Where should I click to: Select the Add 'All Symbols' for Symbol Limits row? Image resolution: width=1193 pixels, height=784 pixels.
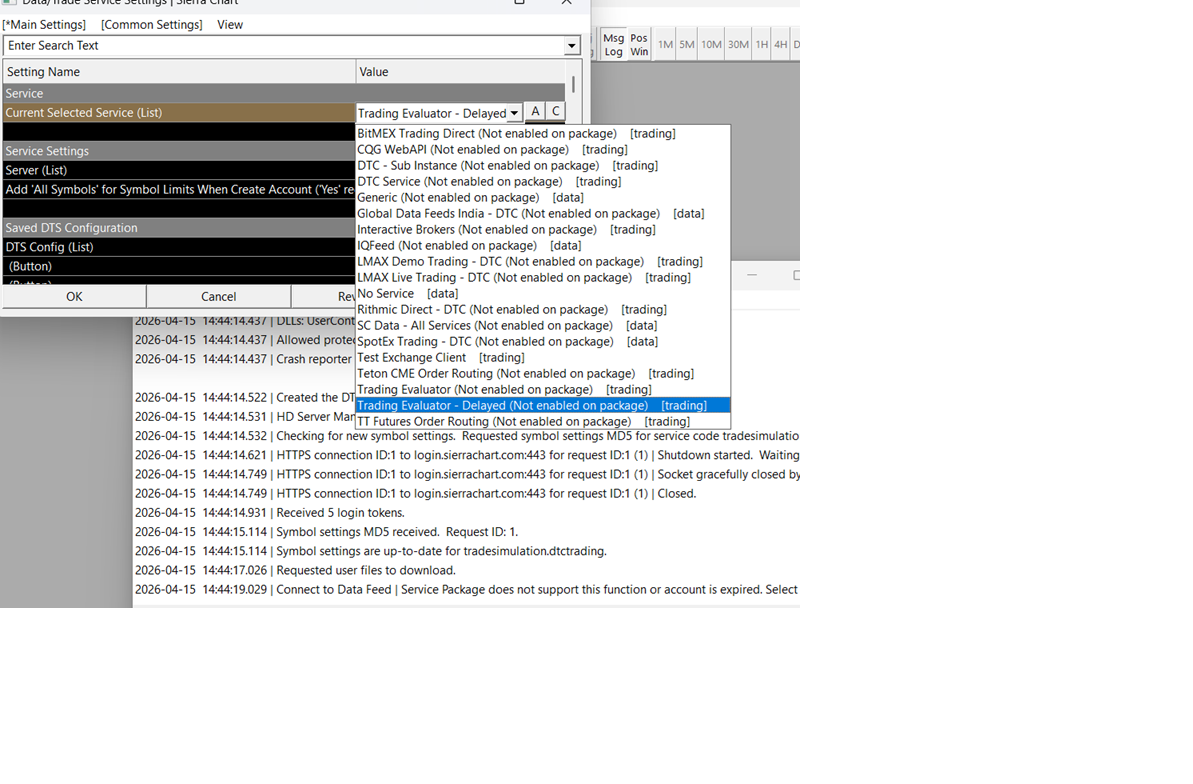pos(179,189)
